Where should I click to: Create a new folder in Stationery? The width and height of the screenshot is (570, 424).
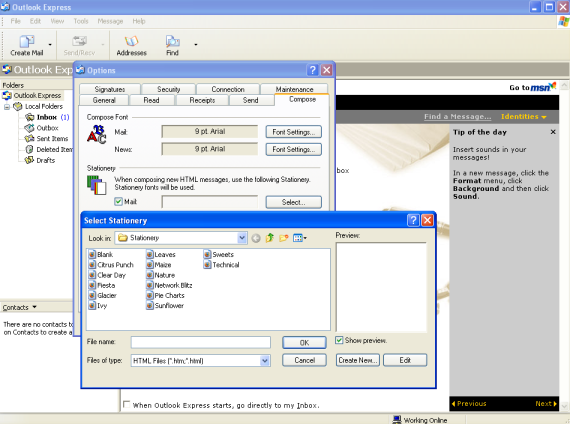tap(284, 238)
